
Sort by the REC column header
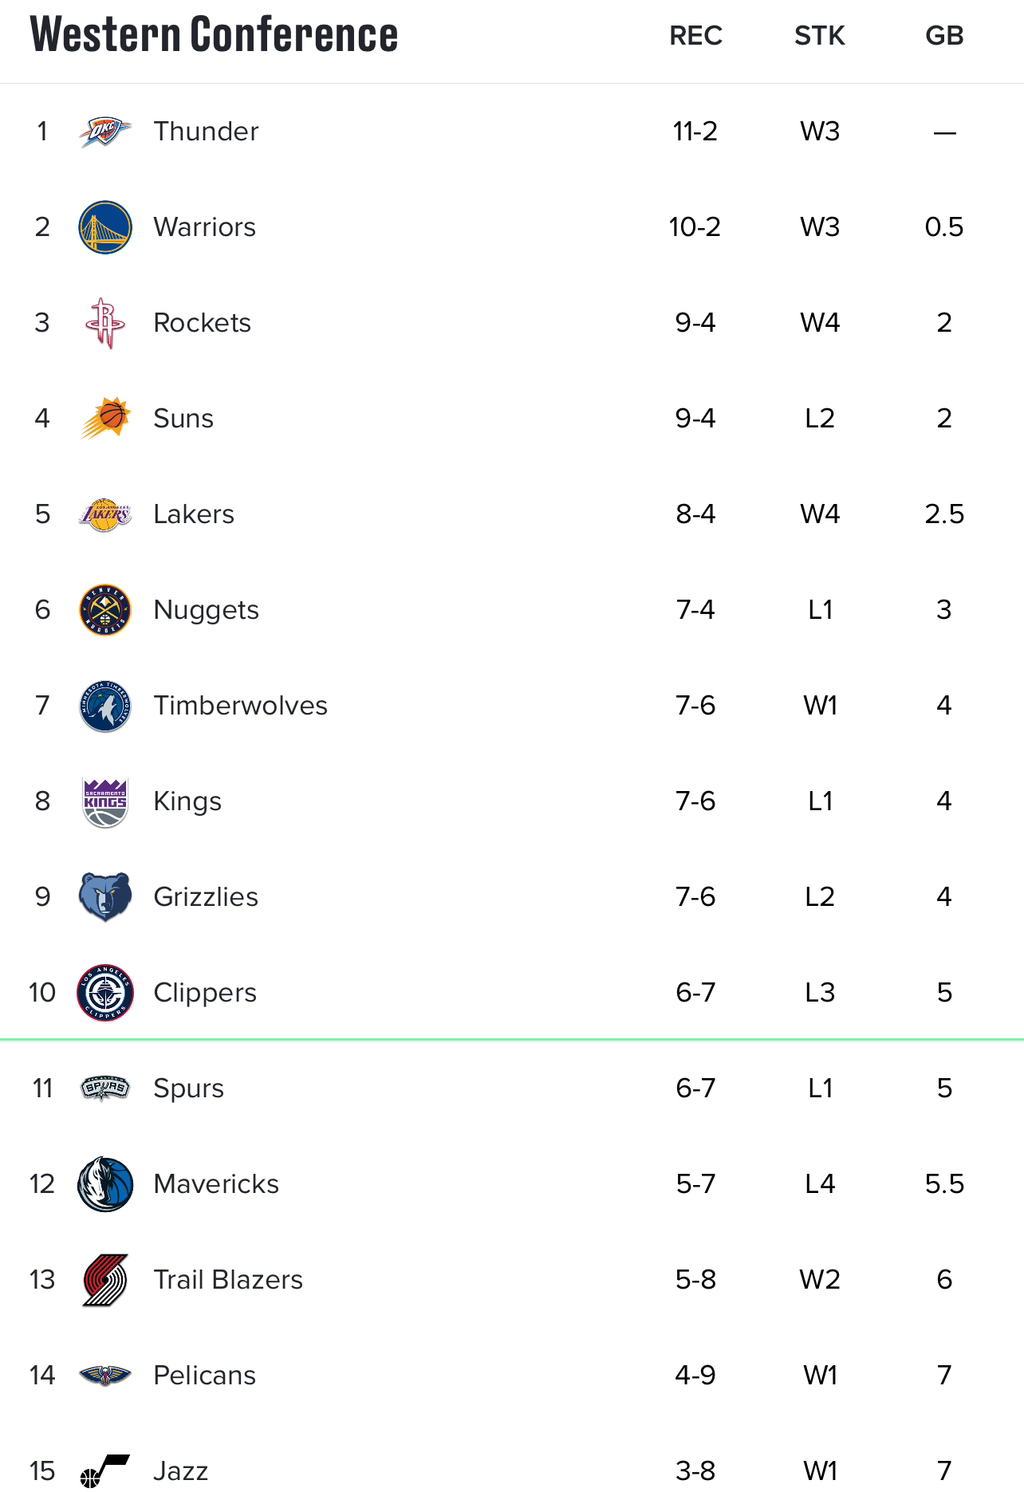point(696,36)
